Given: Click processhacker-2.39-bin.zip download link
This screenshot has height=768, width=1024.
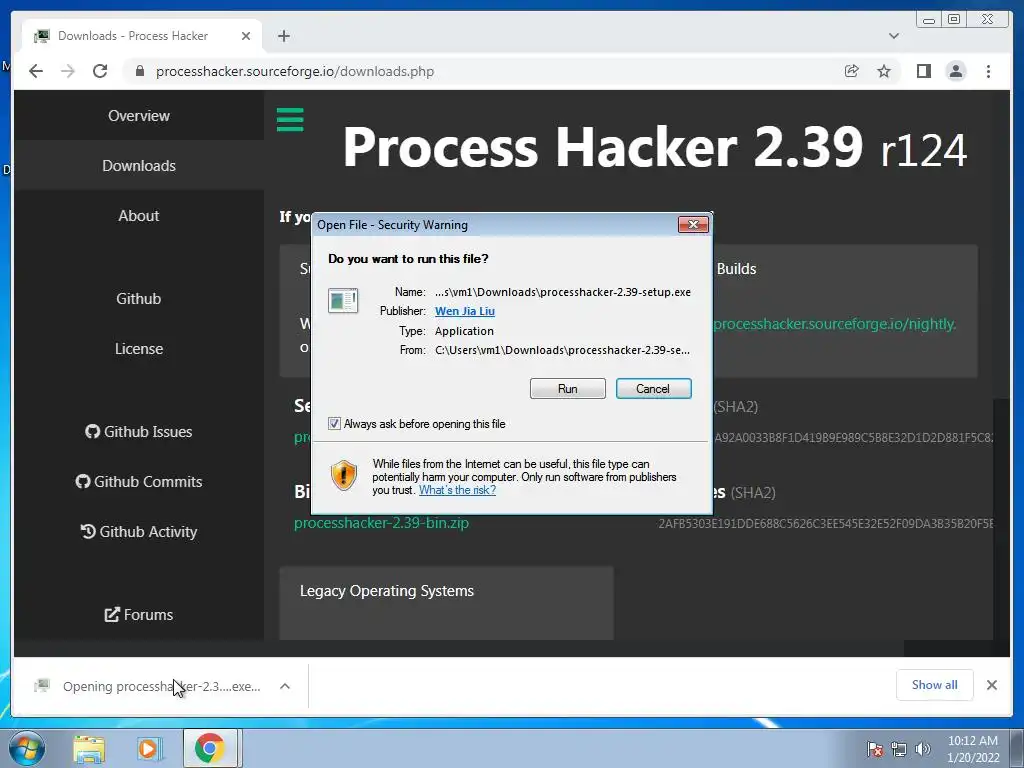Looking at the screenshot, I should (x=381, y=522).
